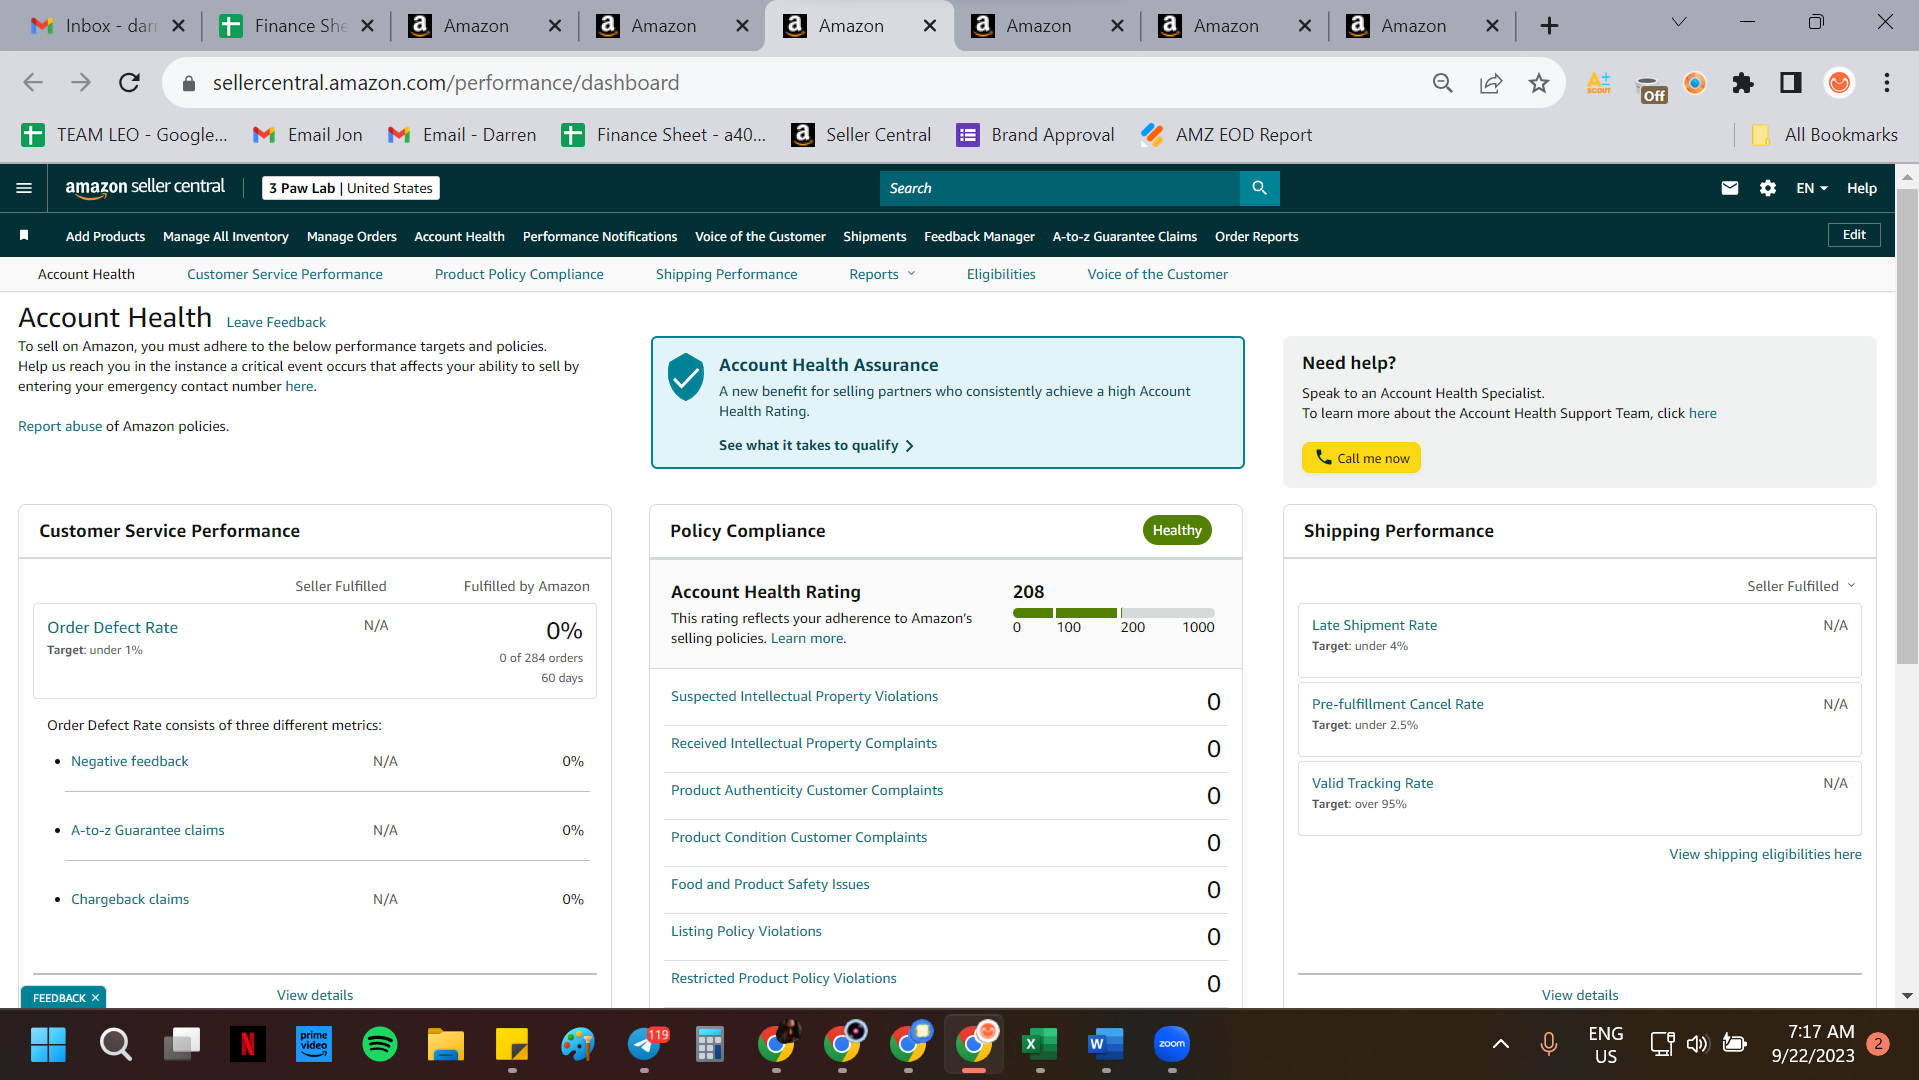Open Netflix from the taskbar

click(247, 1044)
